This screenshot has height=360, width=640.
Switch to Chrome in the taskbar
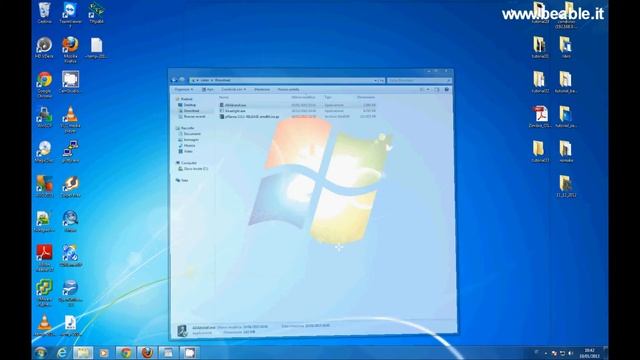pos(125,353)
